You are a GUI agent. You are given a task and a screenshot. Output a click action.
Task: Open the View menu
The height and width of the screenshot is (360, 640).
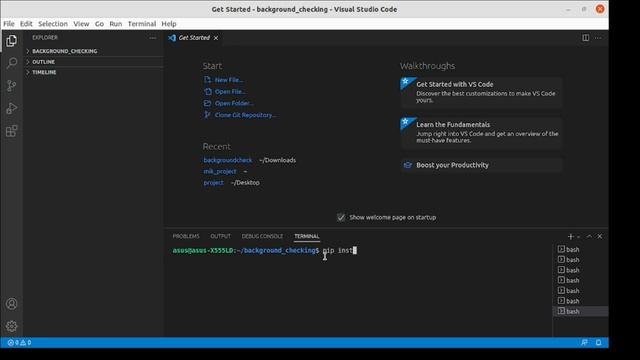tap(81, 24)
